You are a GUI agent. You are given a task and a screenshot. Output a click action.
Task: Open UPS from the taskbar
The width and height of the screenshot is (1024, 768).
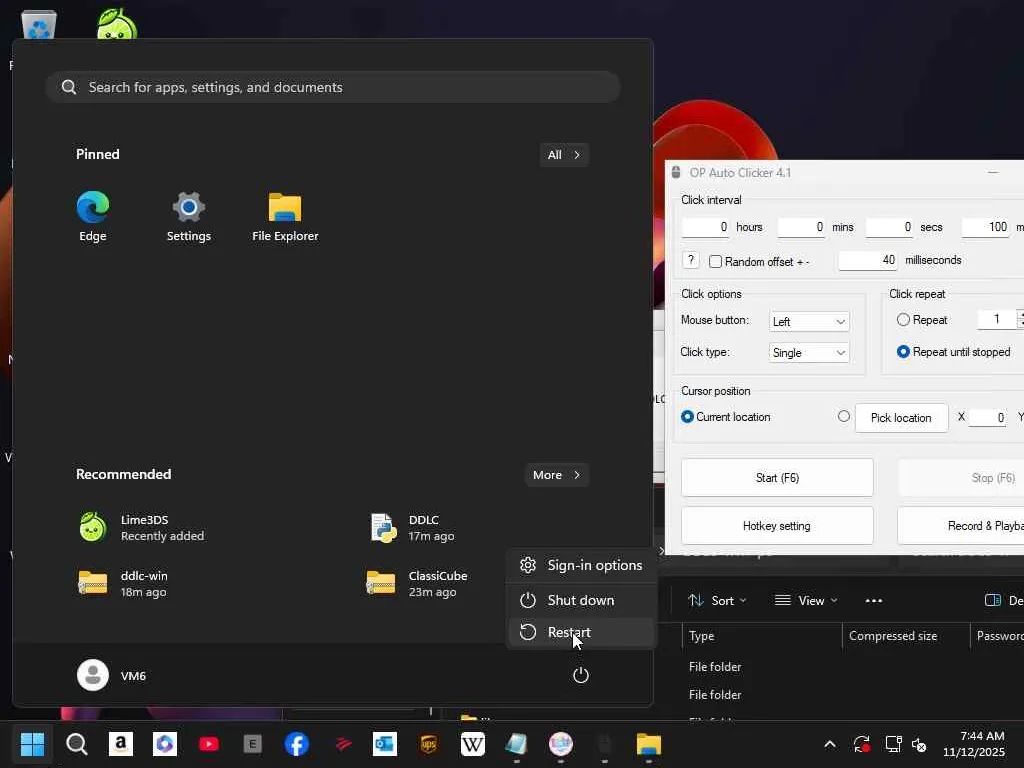[429, 744]
